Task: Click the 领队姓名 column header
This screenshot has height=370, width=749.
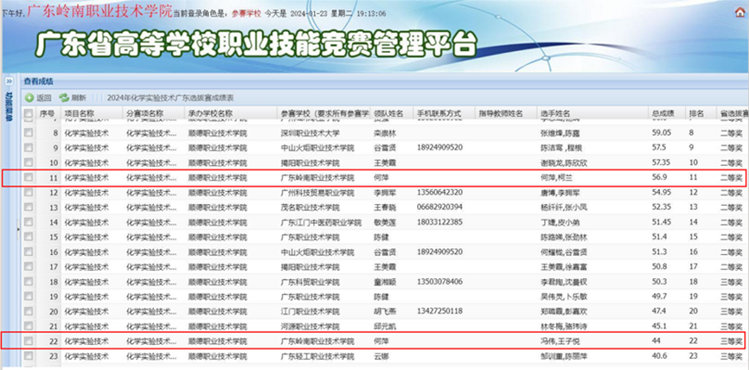Action: pyautogui.click(x=391, y=114)
